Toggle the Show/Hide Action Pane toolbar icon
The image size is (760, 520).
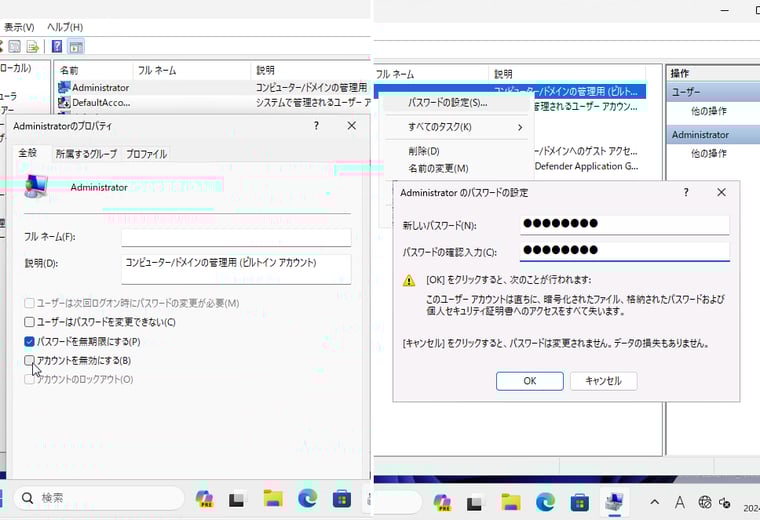pyautogui.click(x=76, y=46)
